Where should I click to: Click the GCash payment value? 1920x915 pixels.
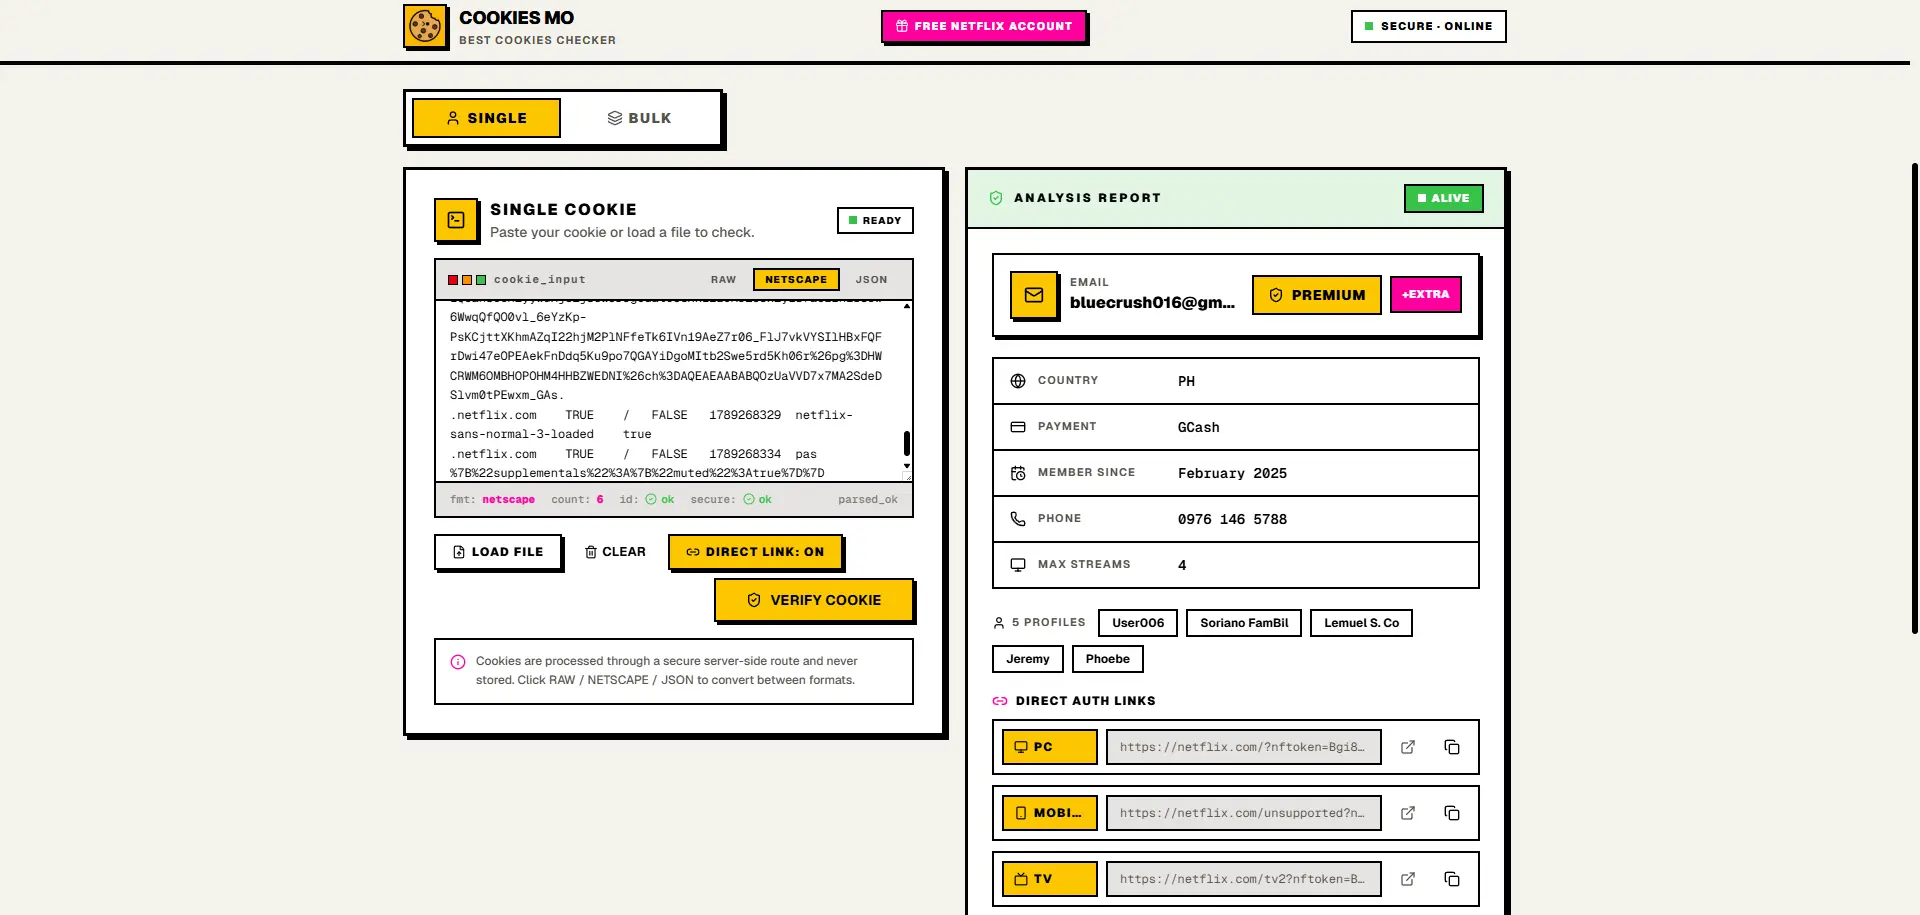(x=1198, y=427)
